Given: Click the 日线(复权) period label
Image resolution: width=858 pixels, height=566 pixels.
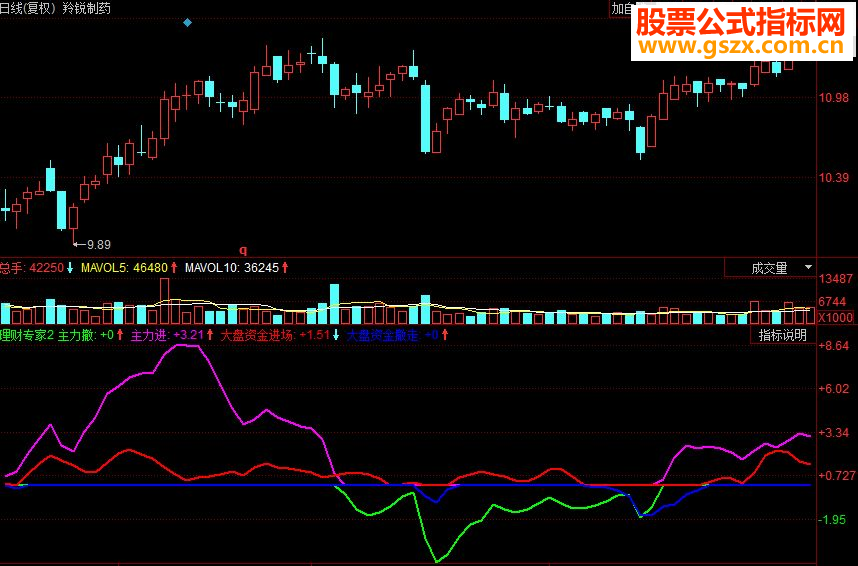Looking at the screenshot, I should click(29, 8).
